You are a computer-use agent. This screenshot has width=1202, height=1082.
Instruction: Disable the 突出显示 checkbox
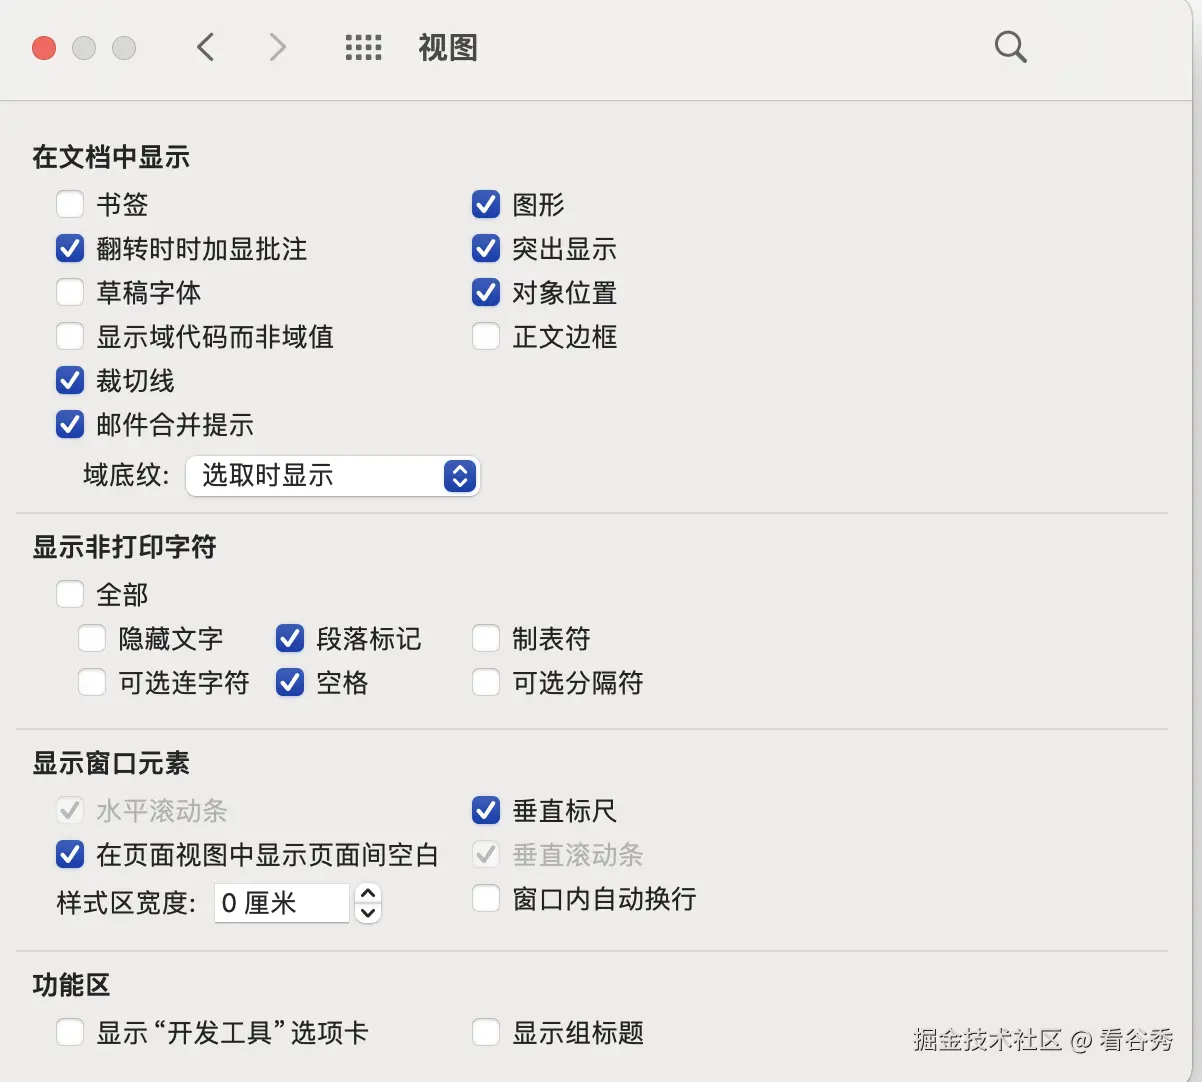(486, 248)
